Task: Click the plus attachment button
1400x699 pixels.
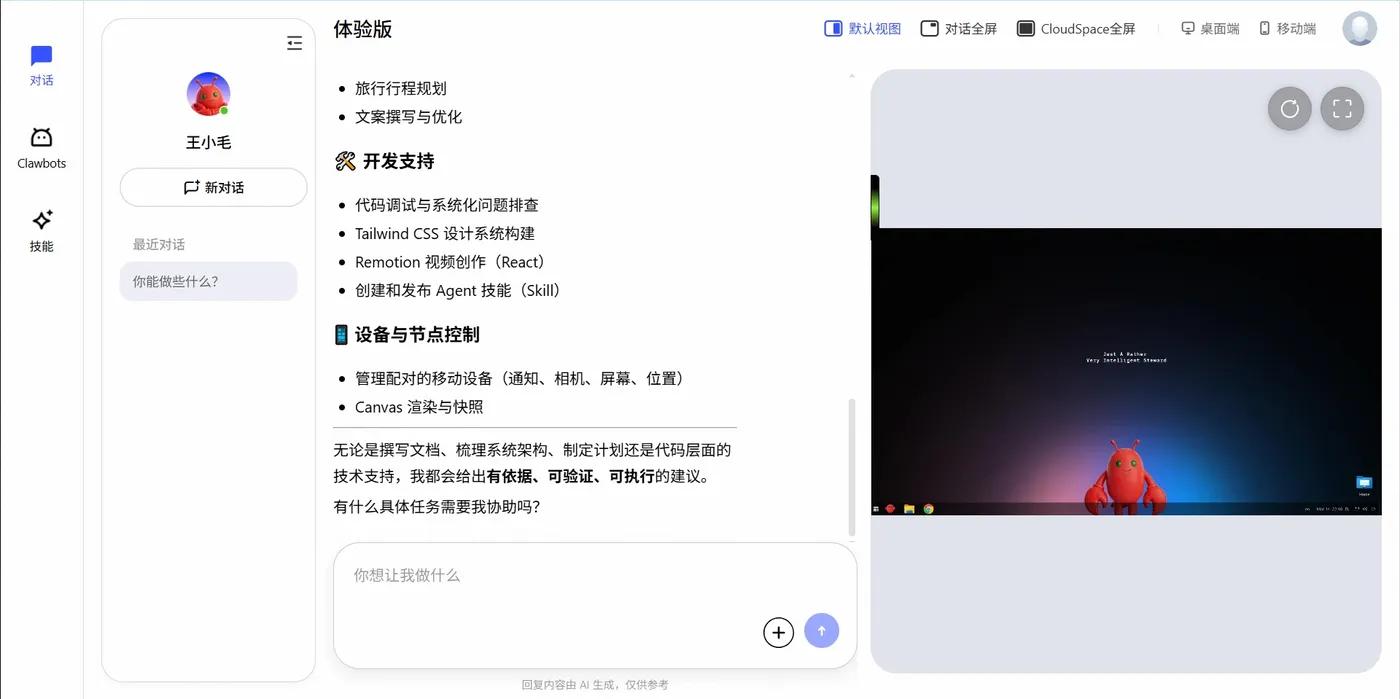Action: click(778, 632)
